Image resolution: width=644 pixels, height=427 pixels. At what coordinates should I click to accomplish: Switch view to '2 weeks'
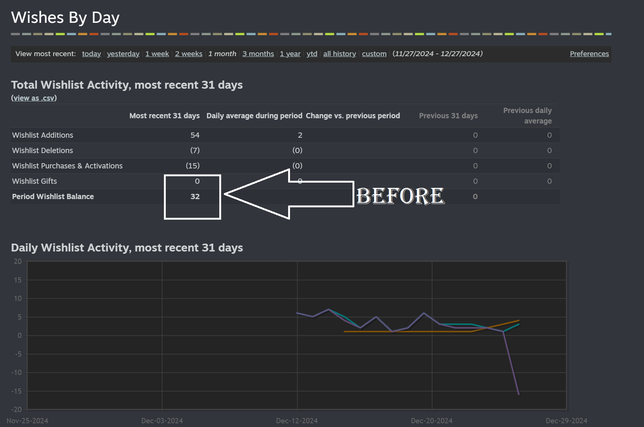[x=189, y=54]
